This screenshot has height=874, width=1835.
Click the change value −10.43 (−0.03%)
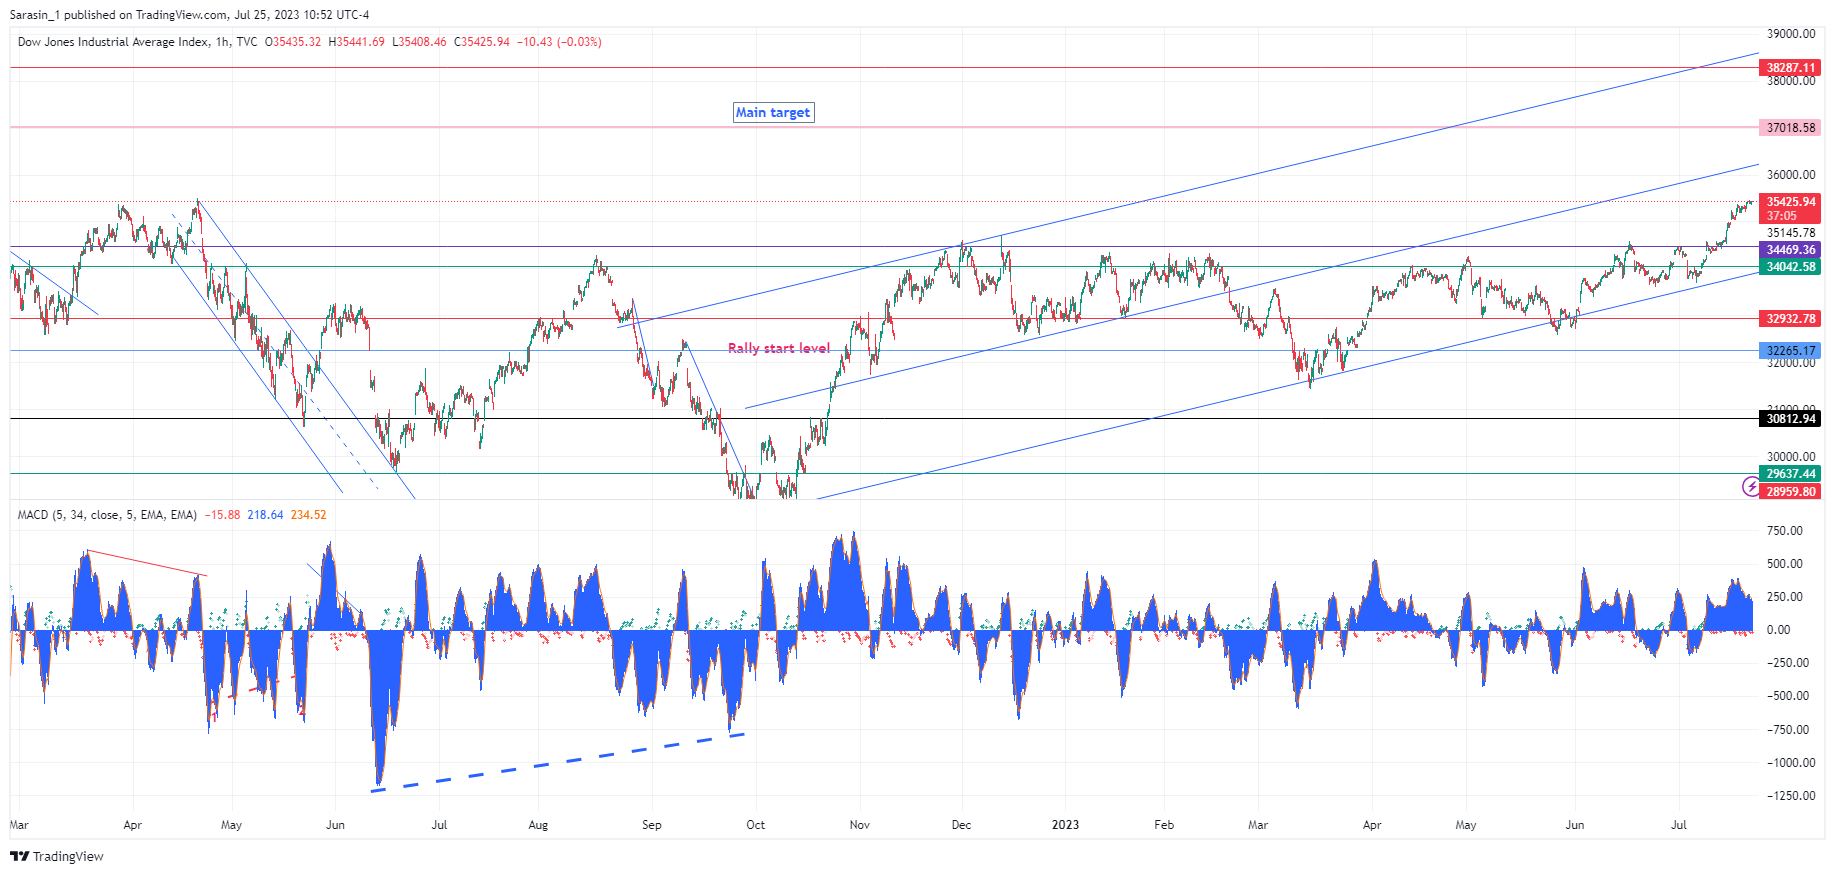559,42
